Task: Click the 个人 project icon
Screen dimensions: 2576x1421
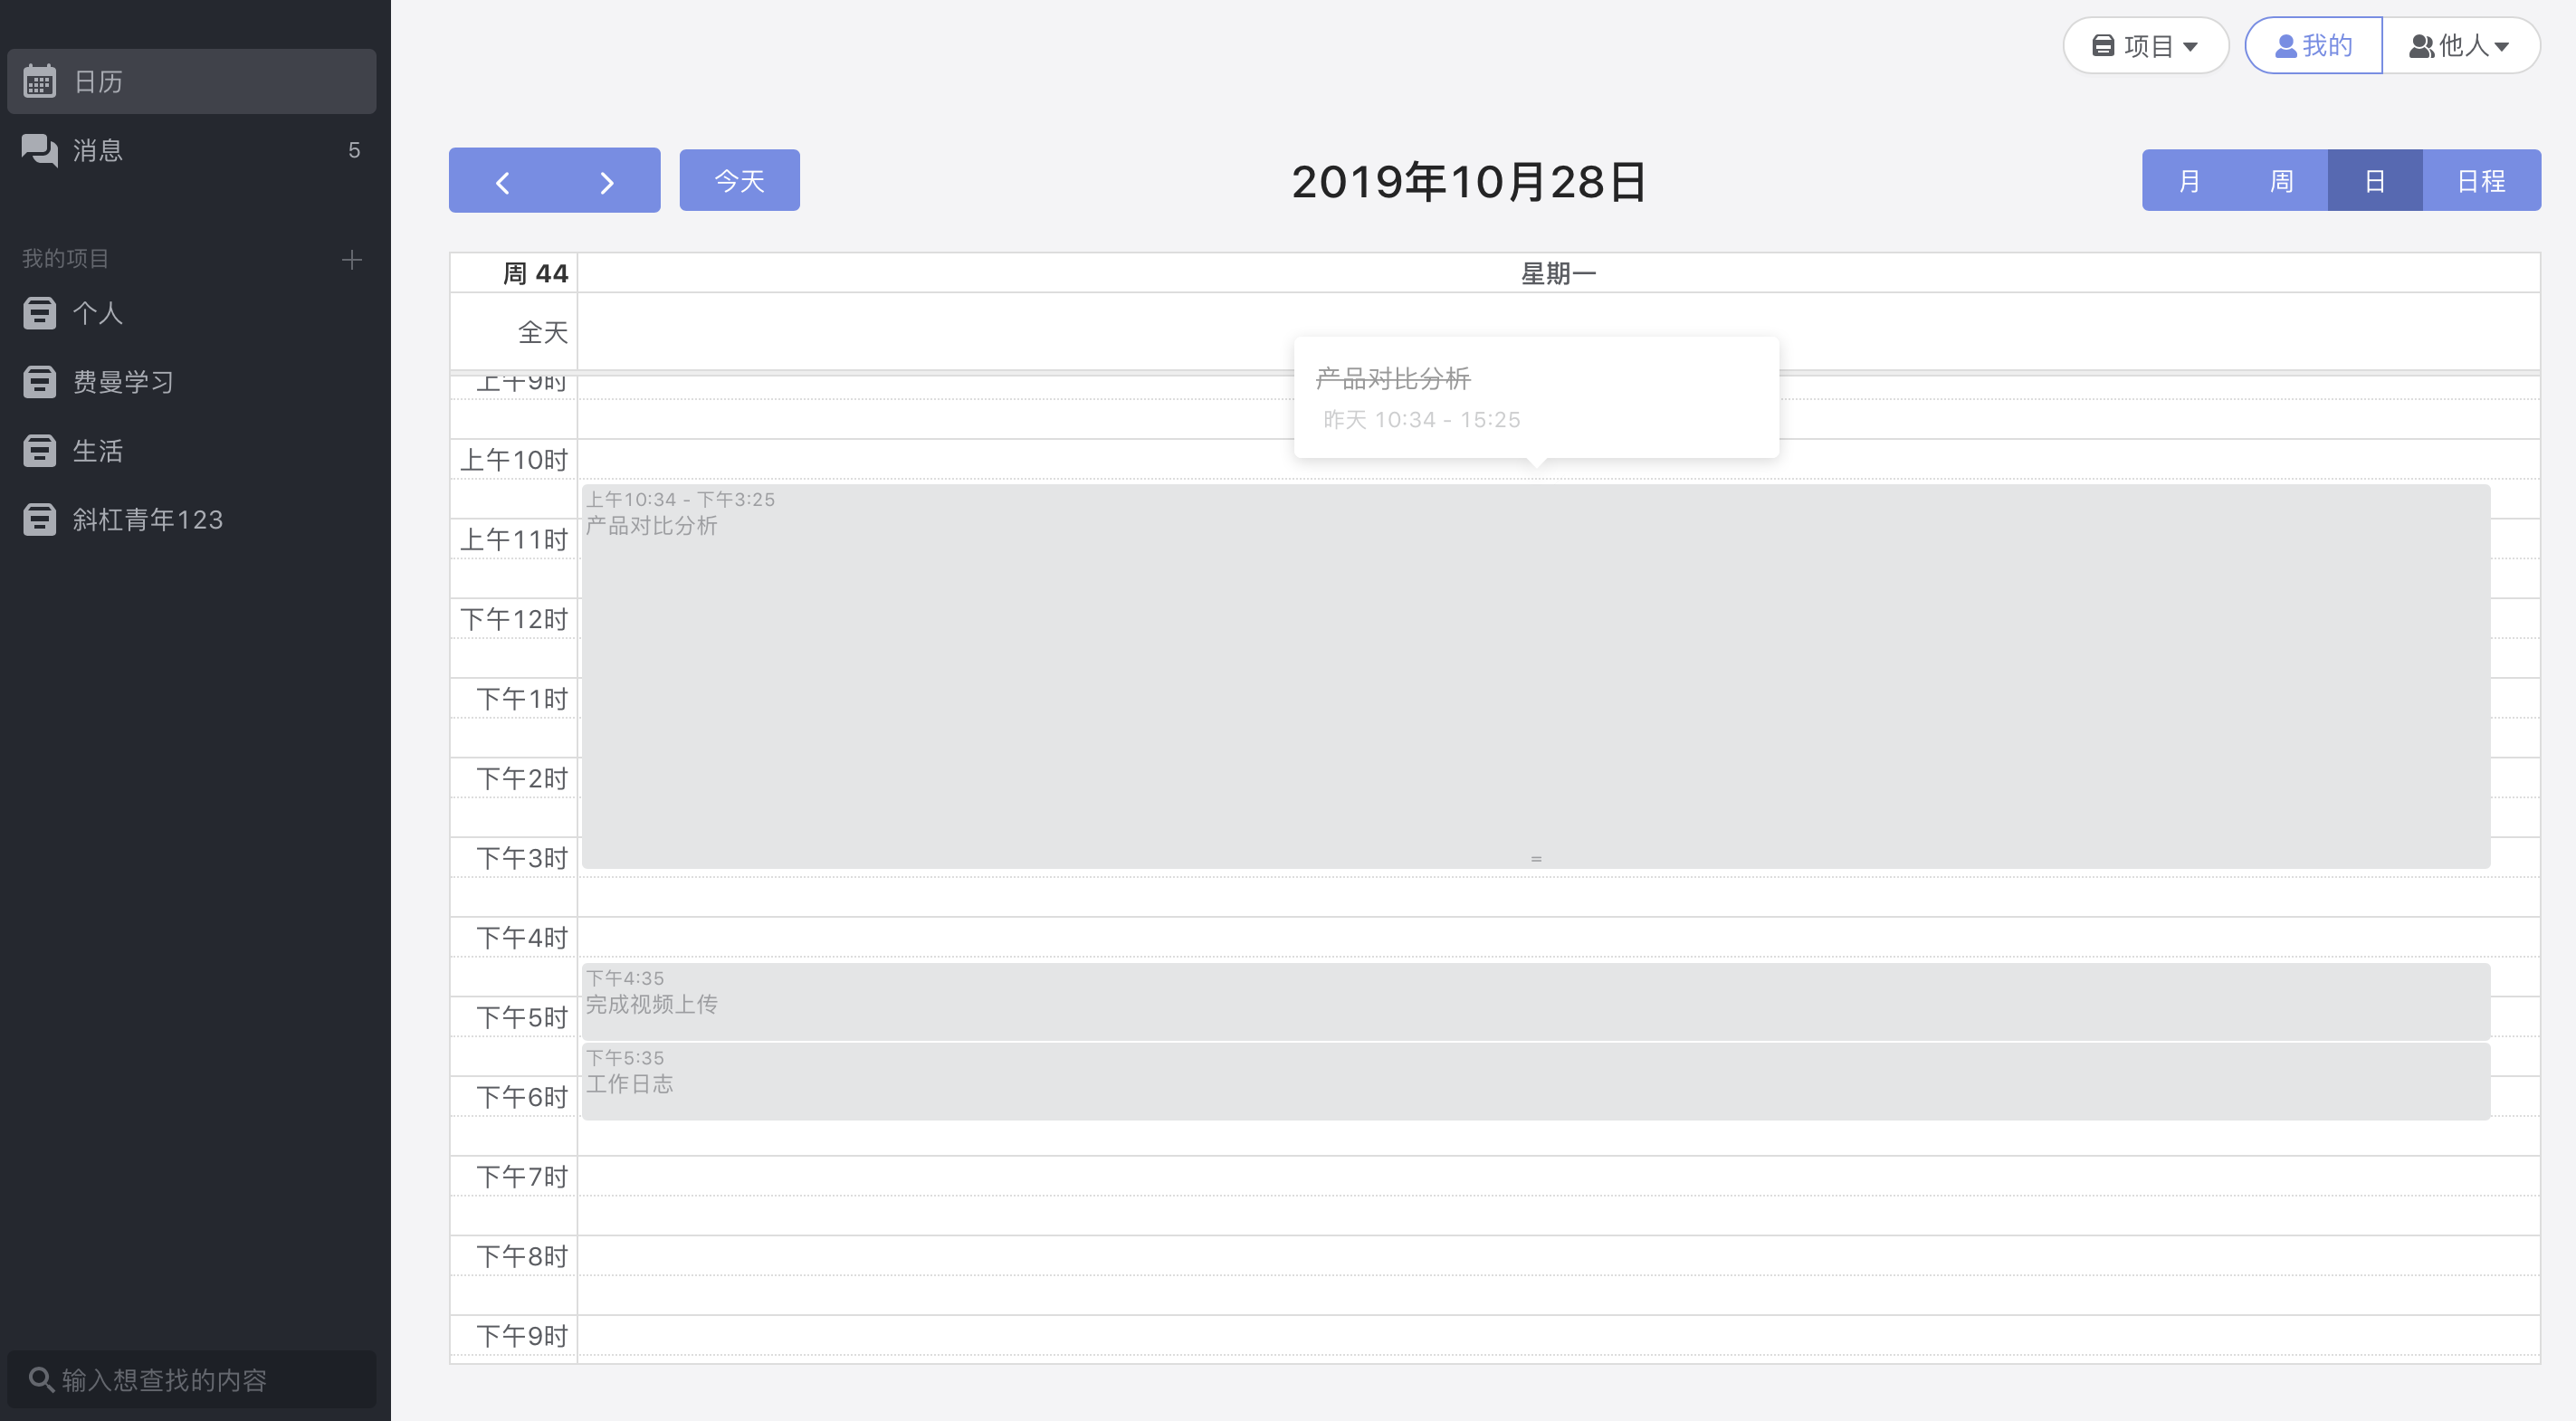Action: pyautogui.click(x=39, y=313)
